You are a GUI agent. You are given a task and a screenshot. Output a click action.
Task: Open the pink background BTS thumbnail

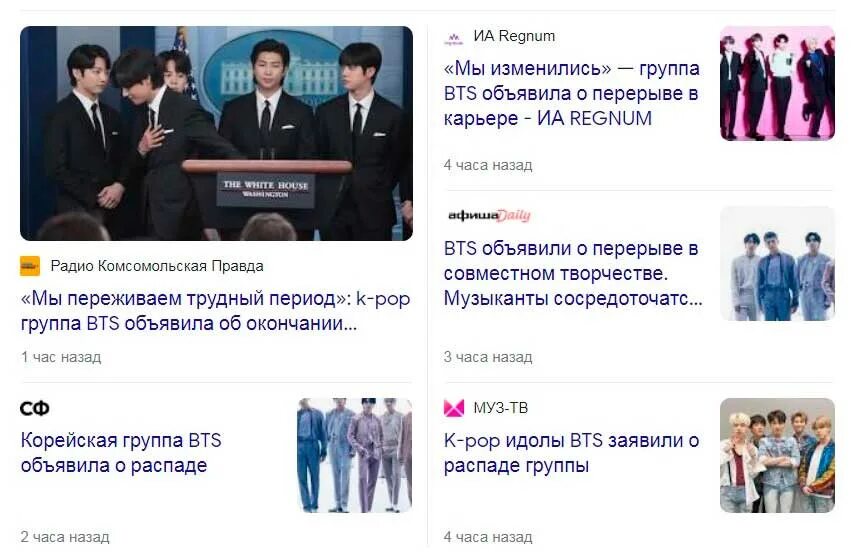point(777,83)
